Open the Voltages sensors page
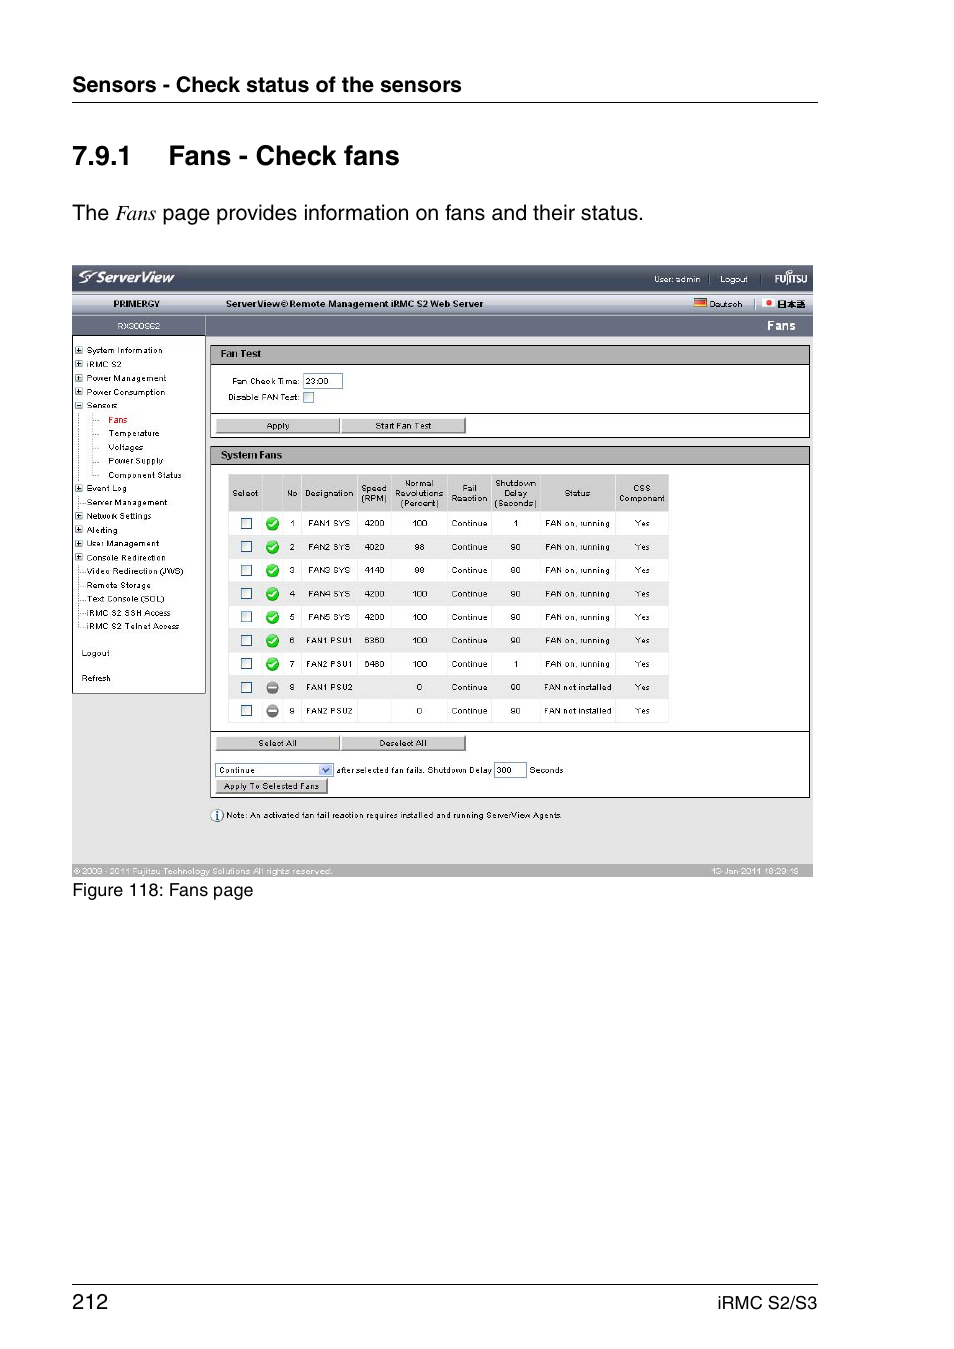 [x=126, y=448]
